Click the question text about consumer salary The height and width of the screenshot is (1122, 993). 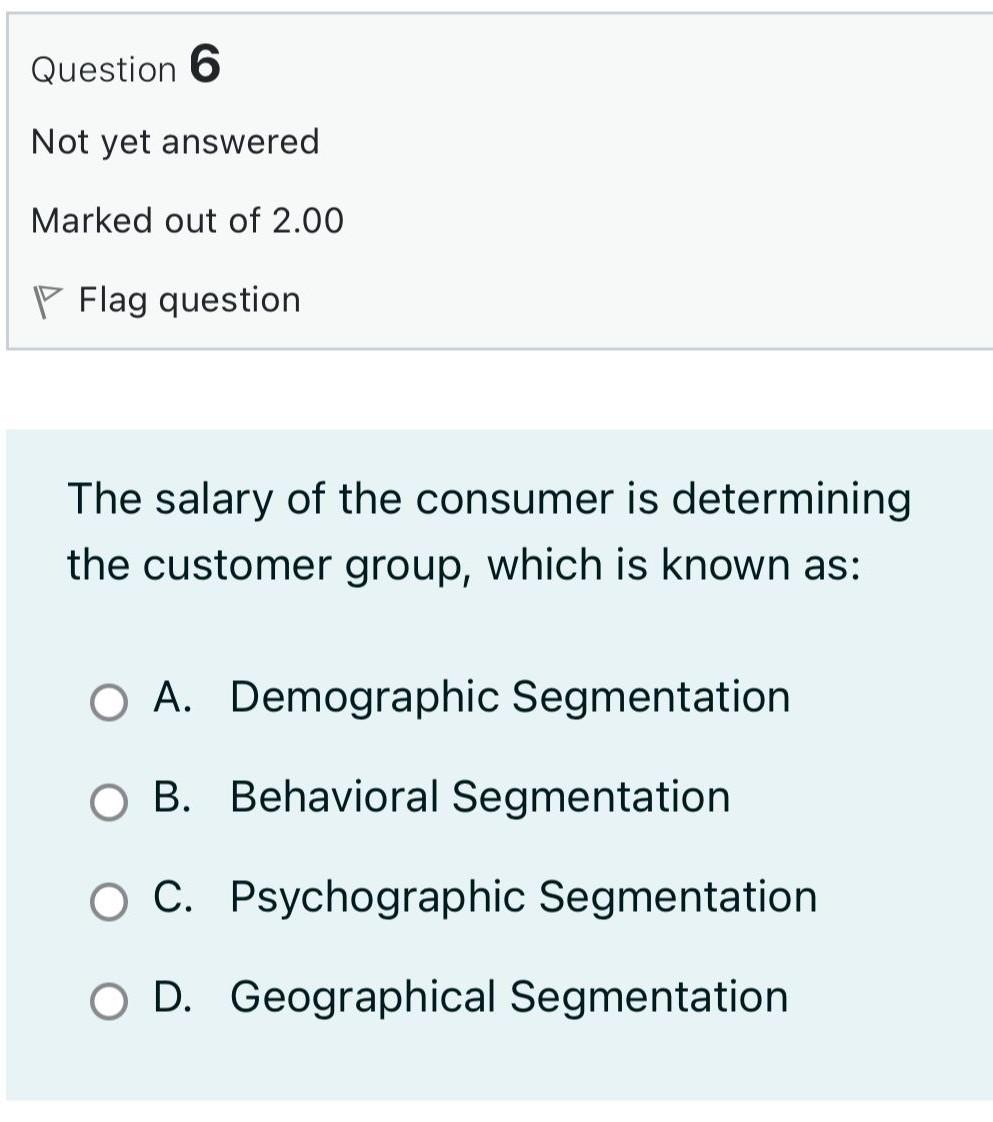pyautogui.click(x=489, y=532)
